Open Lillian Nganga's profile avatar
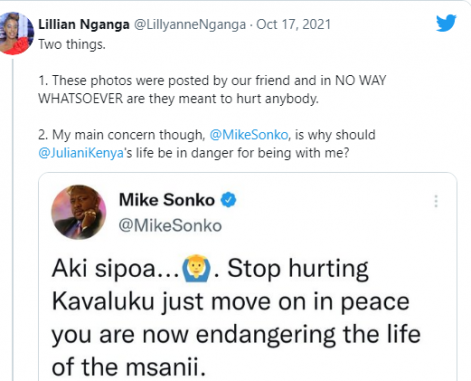471x381 pixels. tap(16, 33)
